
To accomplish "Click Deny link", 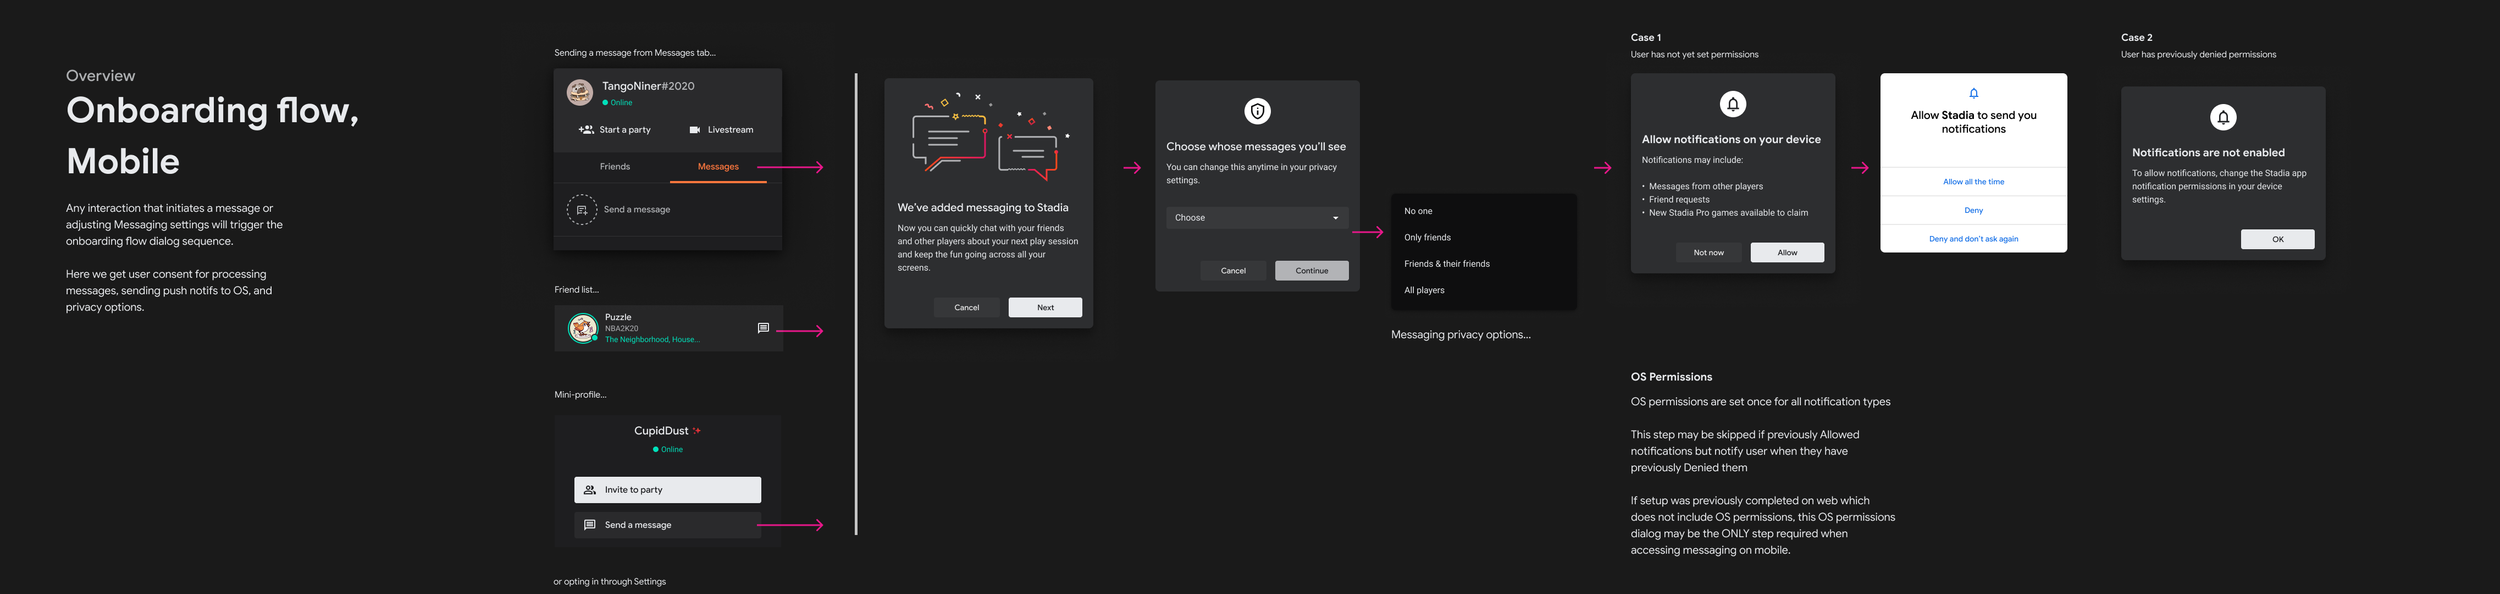I will 1973,211.
